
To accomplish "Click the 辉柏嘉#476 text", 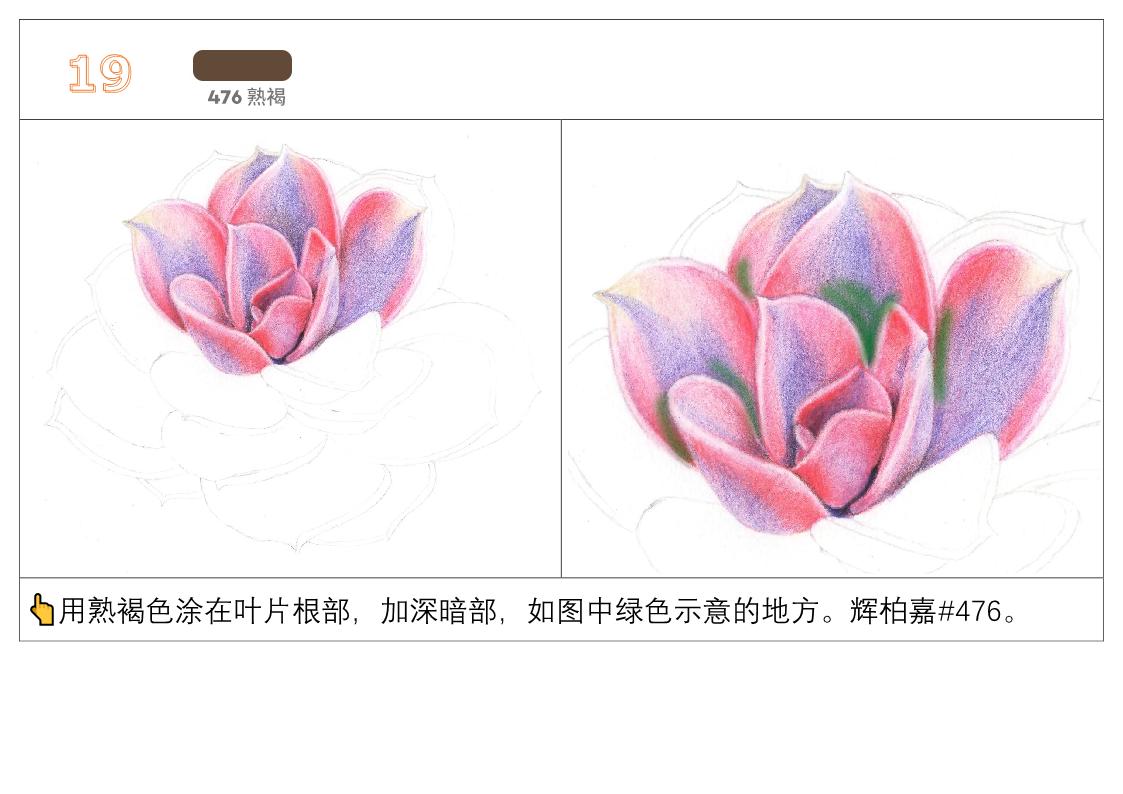I will (925, 611).
